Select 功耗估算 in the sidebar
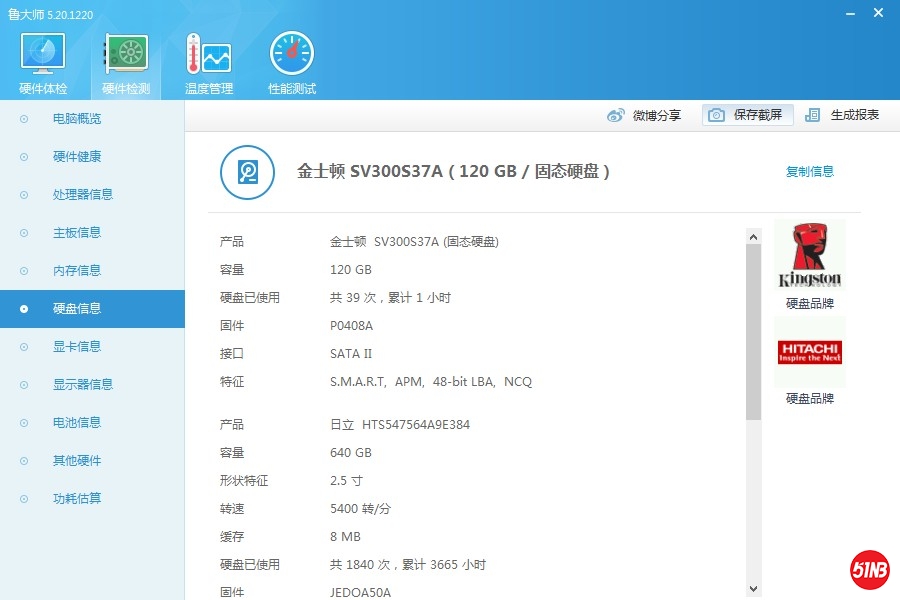900x600 pixels. pos(92,498)
